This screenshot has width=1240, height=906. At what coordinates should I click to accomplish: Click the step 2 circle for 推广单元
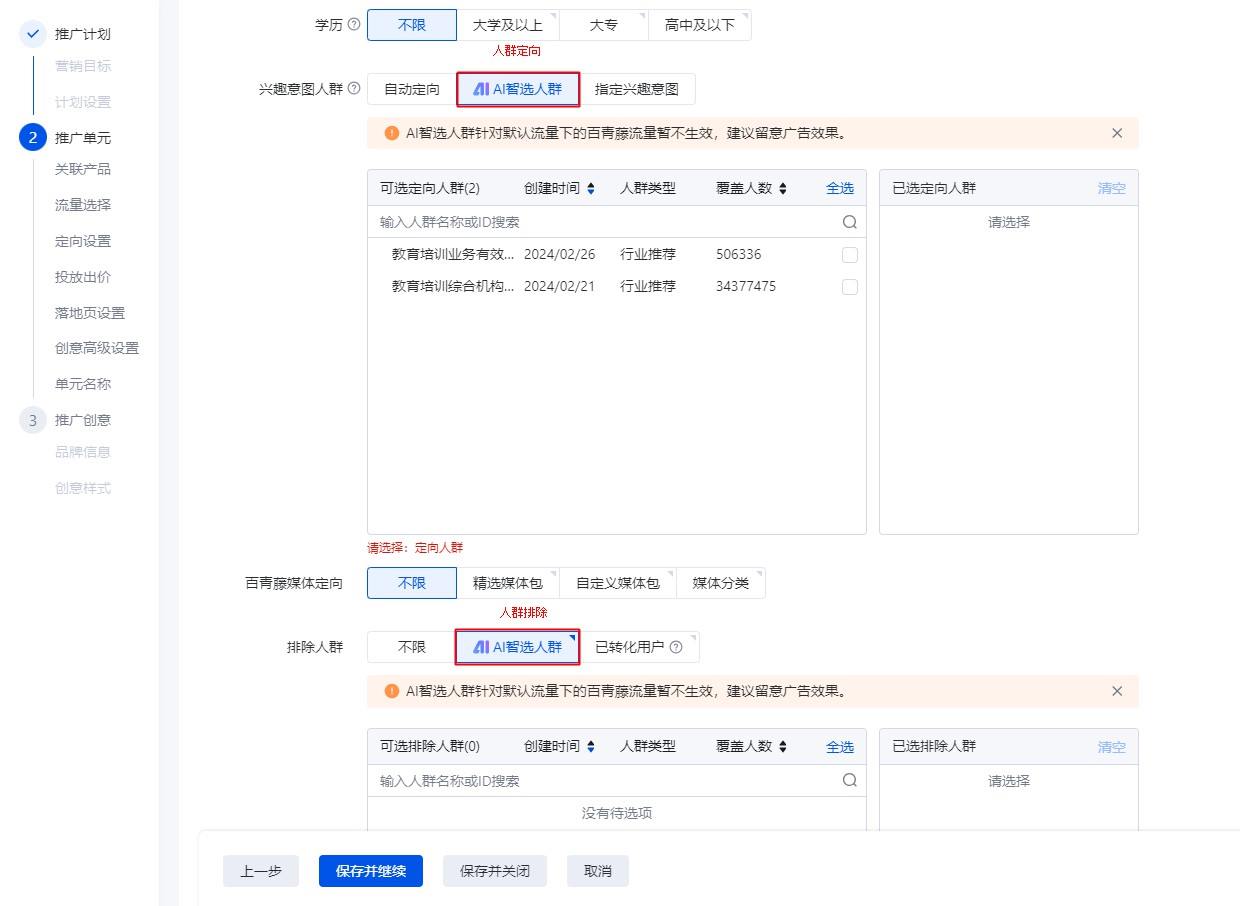tap(32, 138)
